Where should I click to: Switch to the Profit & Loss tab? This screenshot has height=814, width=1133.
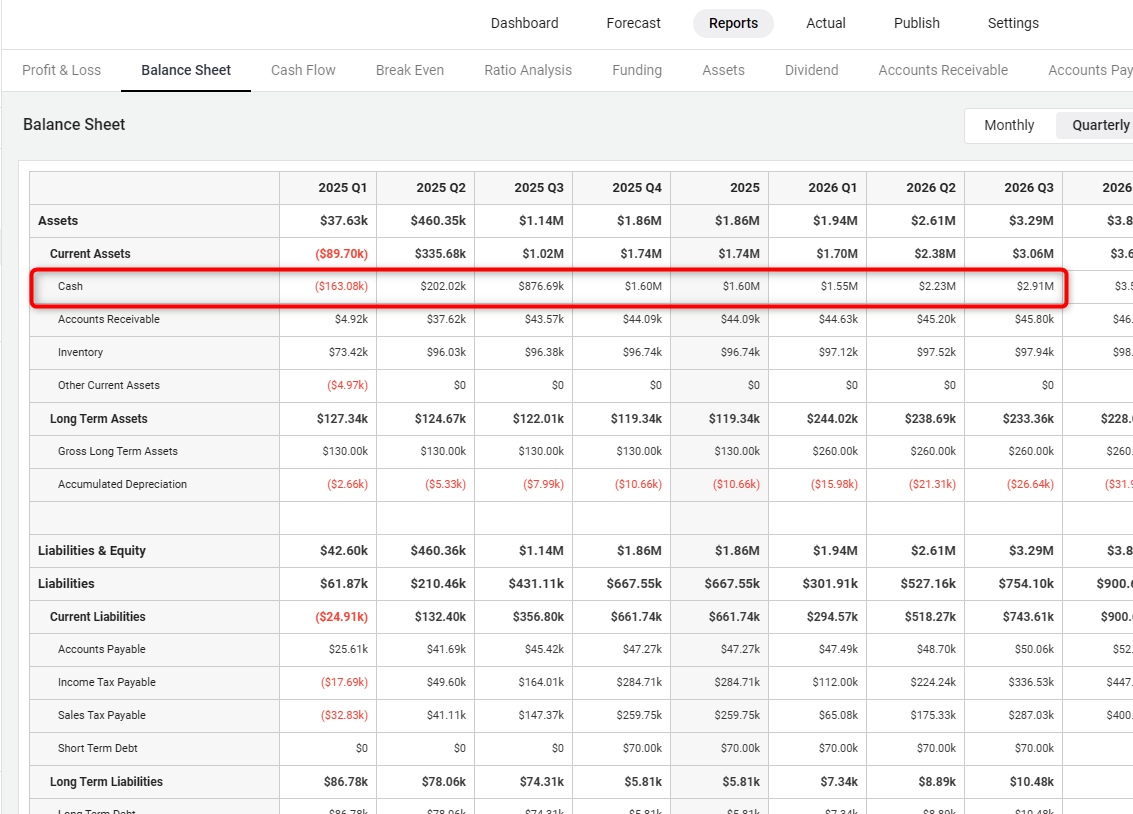(x=61, y=70)
